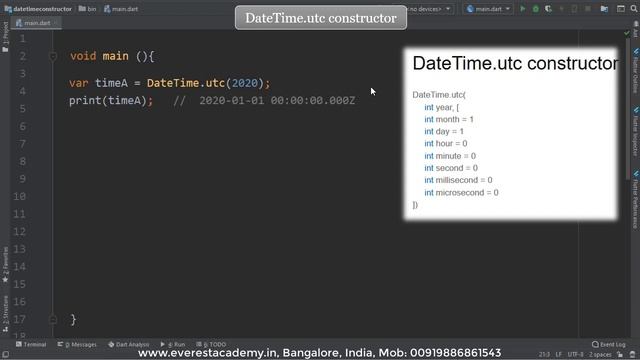Select datetimeconstructor in the breadcrumb

point(38,9)
